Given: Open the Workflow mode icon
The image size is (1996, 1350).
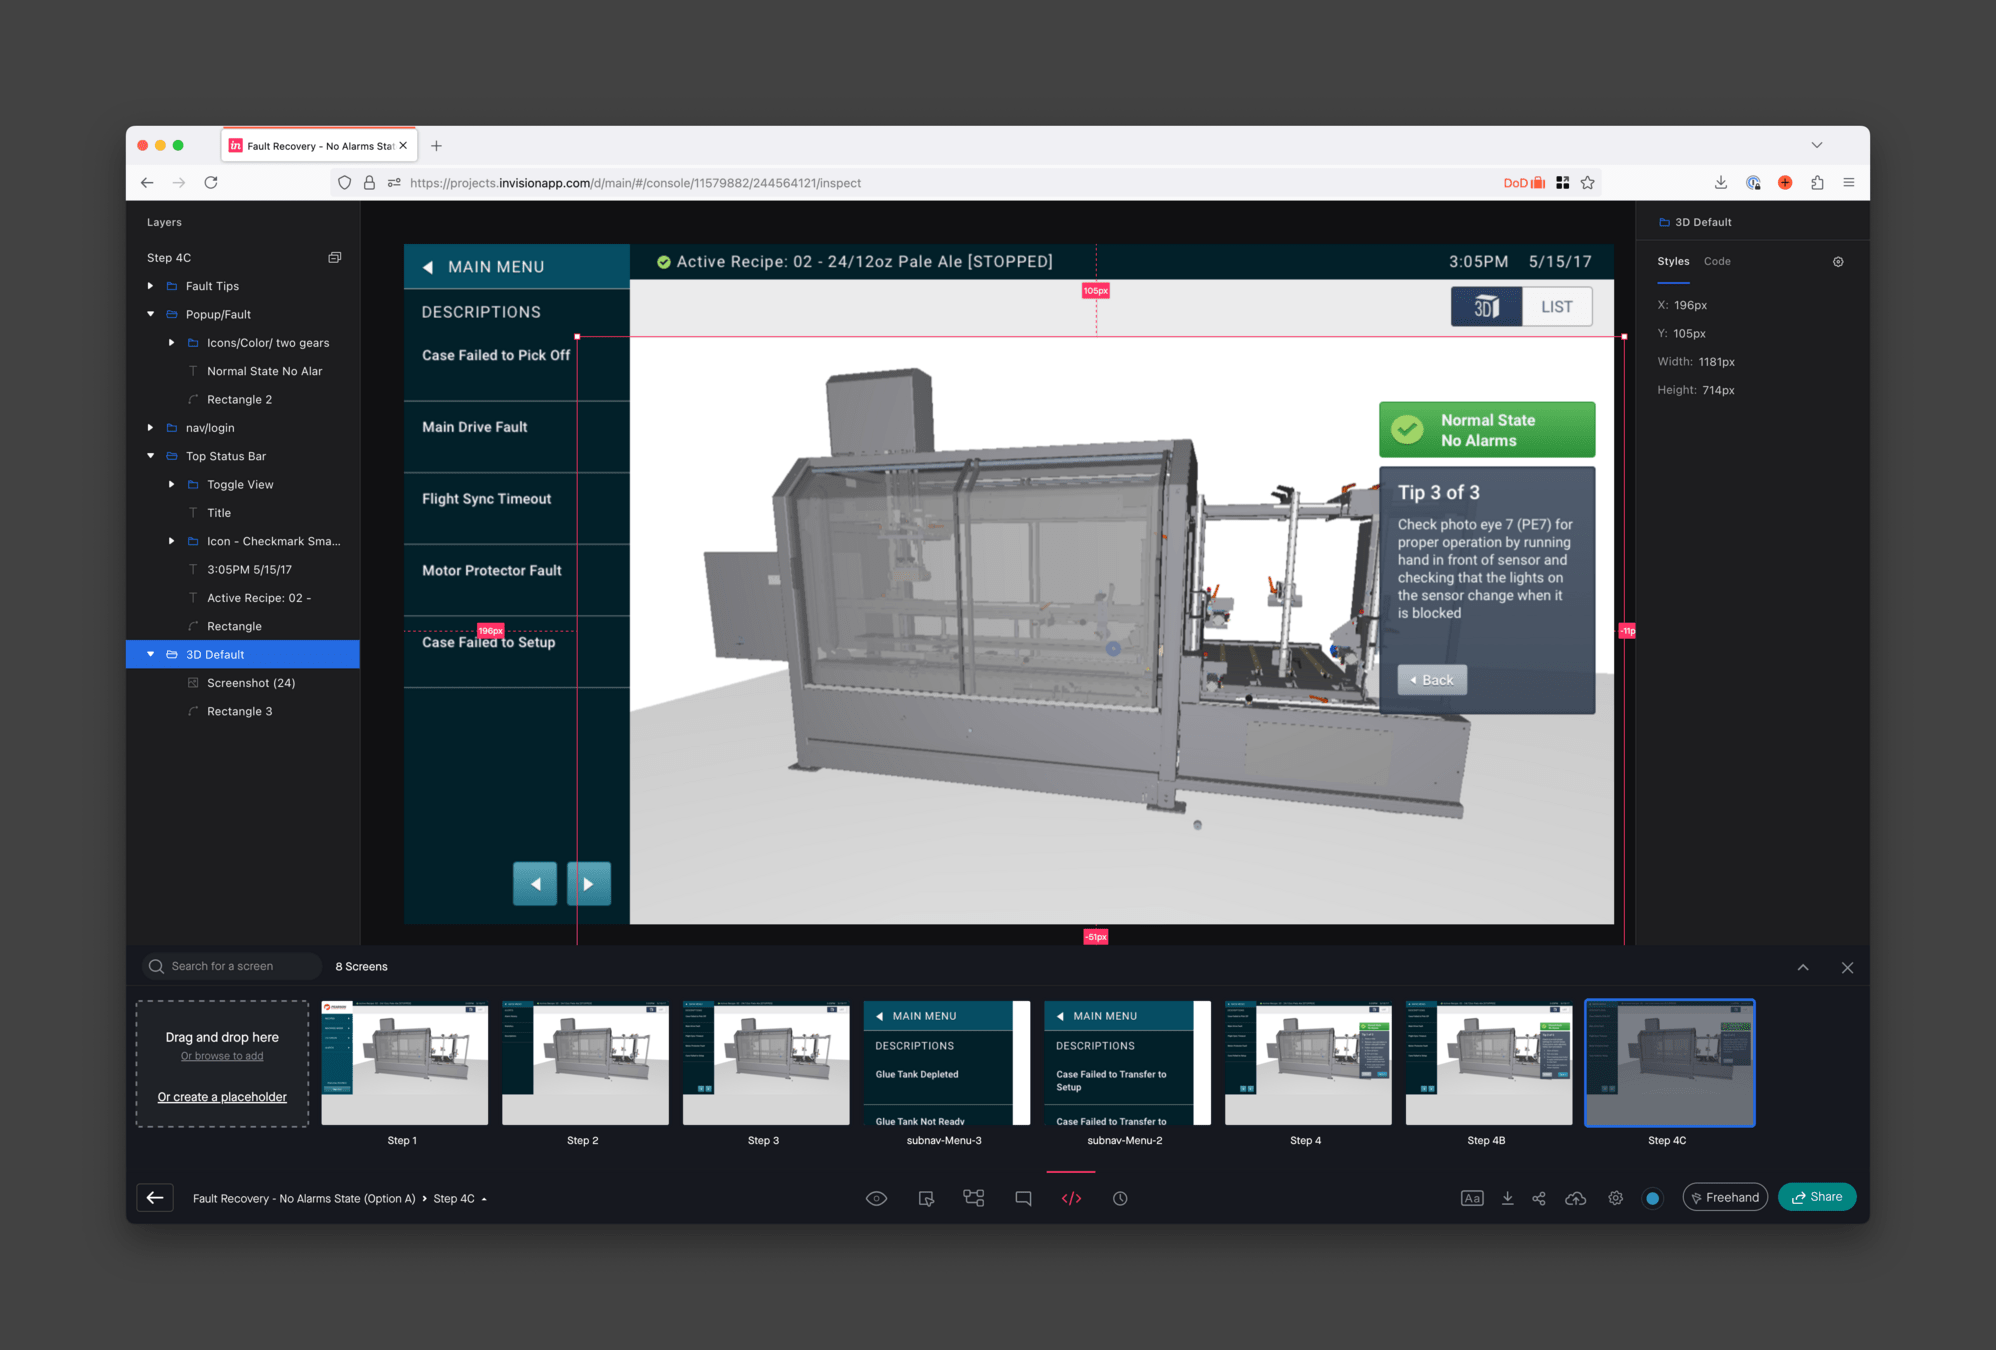Looking at the screenshot, I should tap(974, 1198).
